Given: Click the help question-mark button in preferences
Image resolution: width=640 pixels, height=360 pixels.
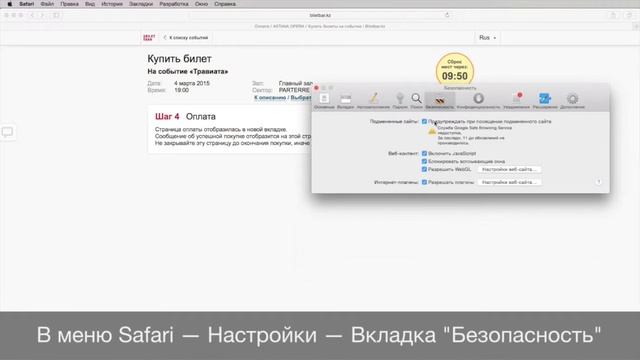Looking at the screenshot, I should tap(598, 182).
